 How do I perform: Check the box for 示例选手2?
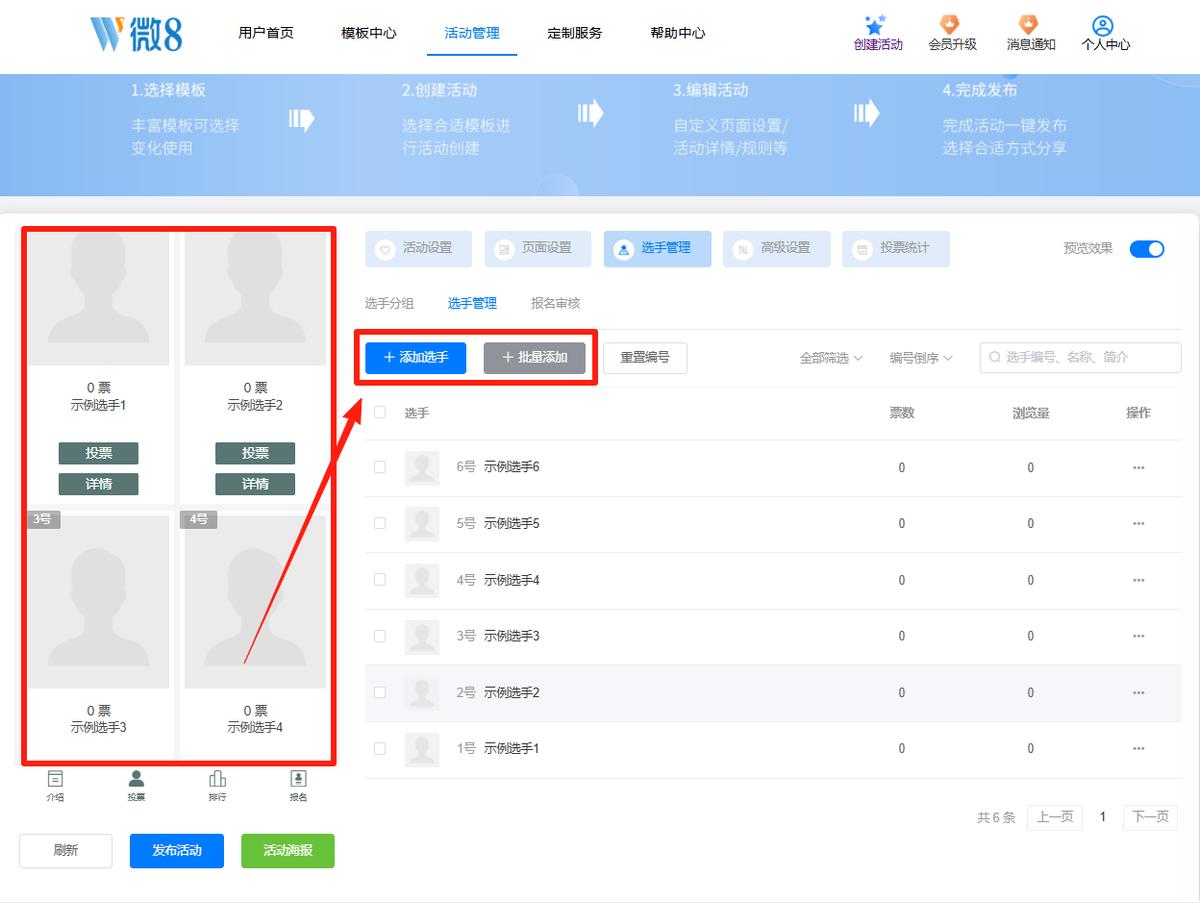(379, 692)
